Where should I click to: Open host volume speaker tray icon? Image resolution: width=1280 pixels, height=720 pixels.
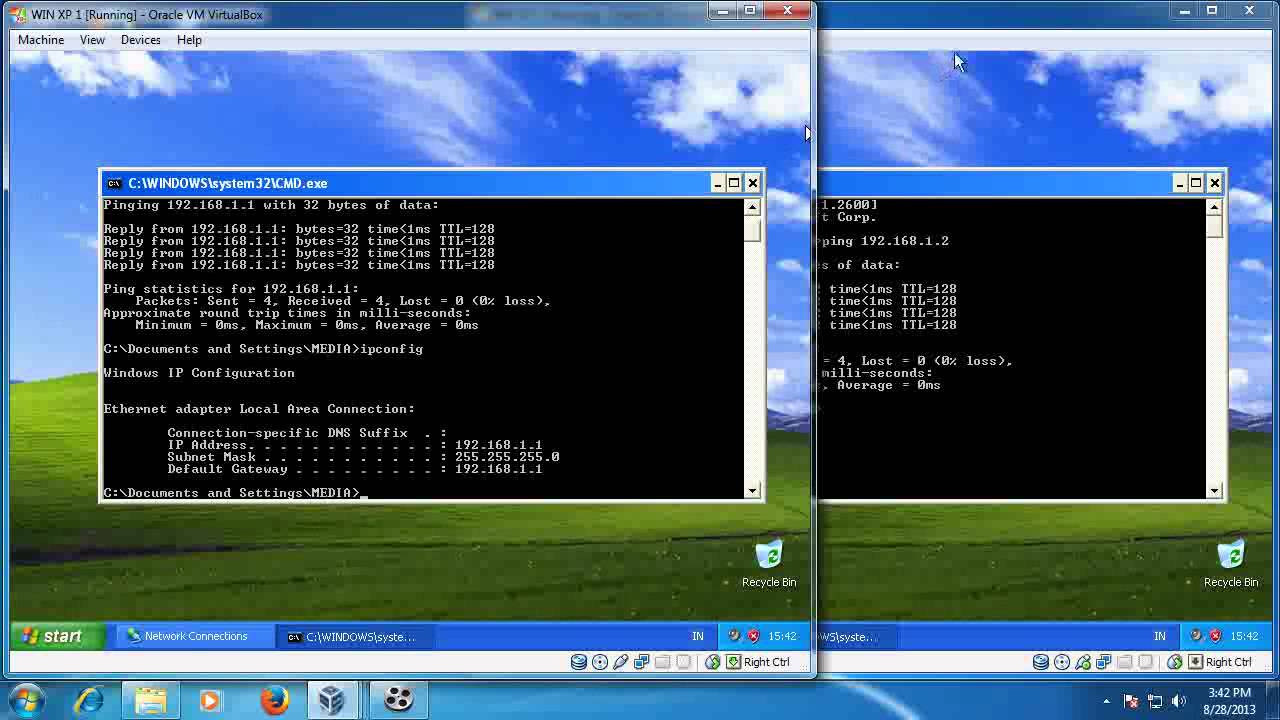click(x=1178, y=701)
